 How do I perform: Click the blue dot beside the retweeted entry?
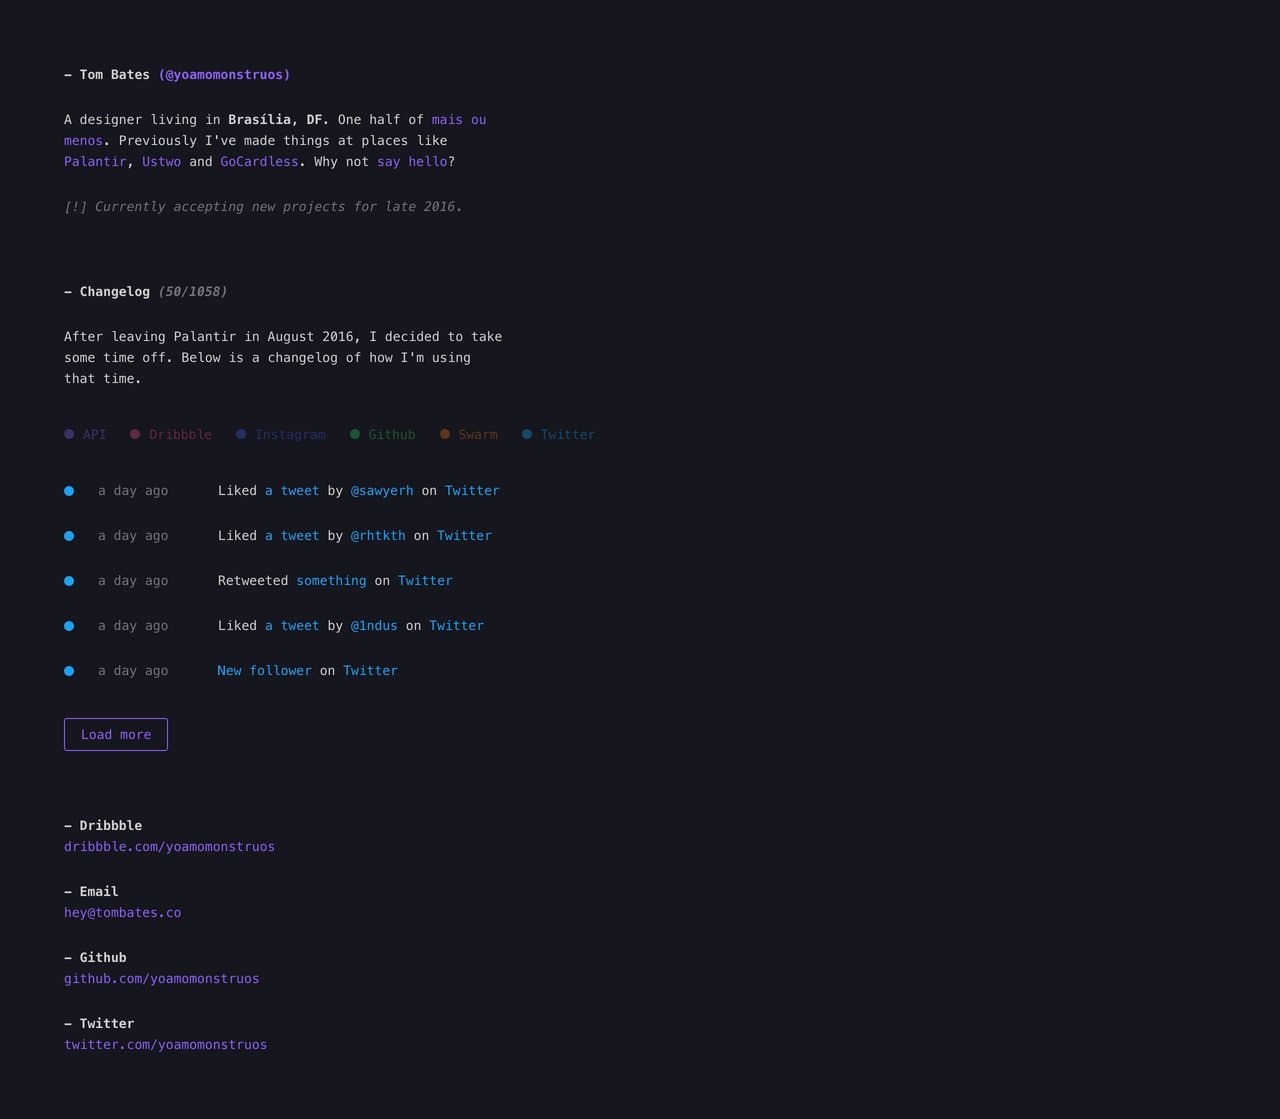pos(68,580)
